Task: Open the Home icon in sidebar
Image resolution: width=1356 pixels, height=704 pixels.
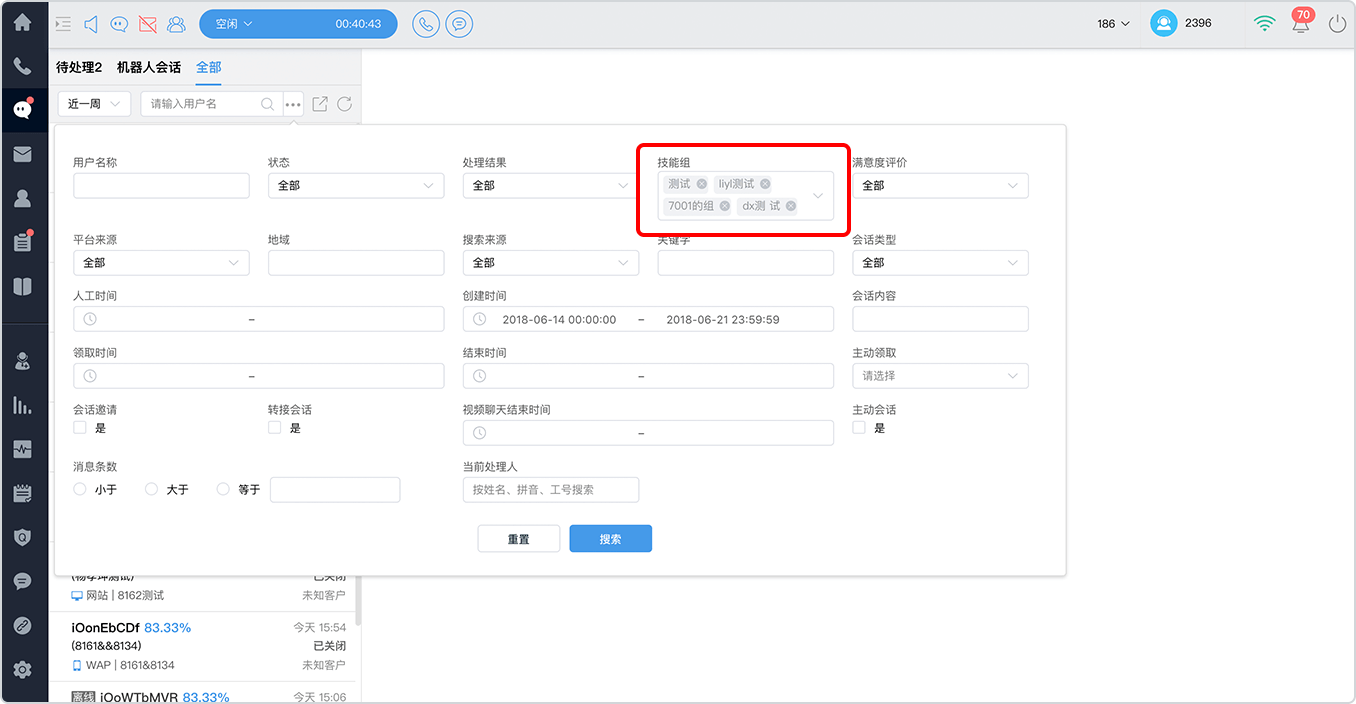Action: (x=22, y=22)
